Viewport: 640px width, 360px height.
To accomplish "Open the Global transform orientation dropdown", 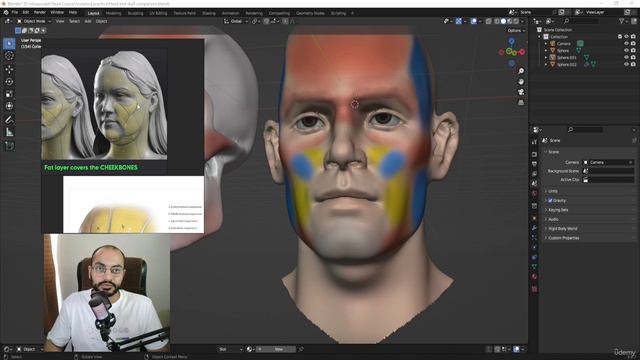I will 236,21.
